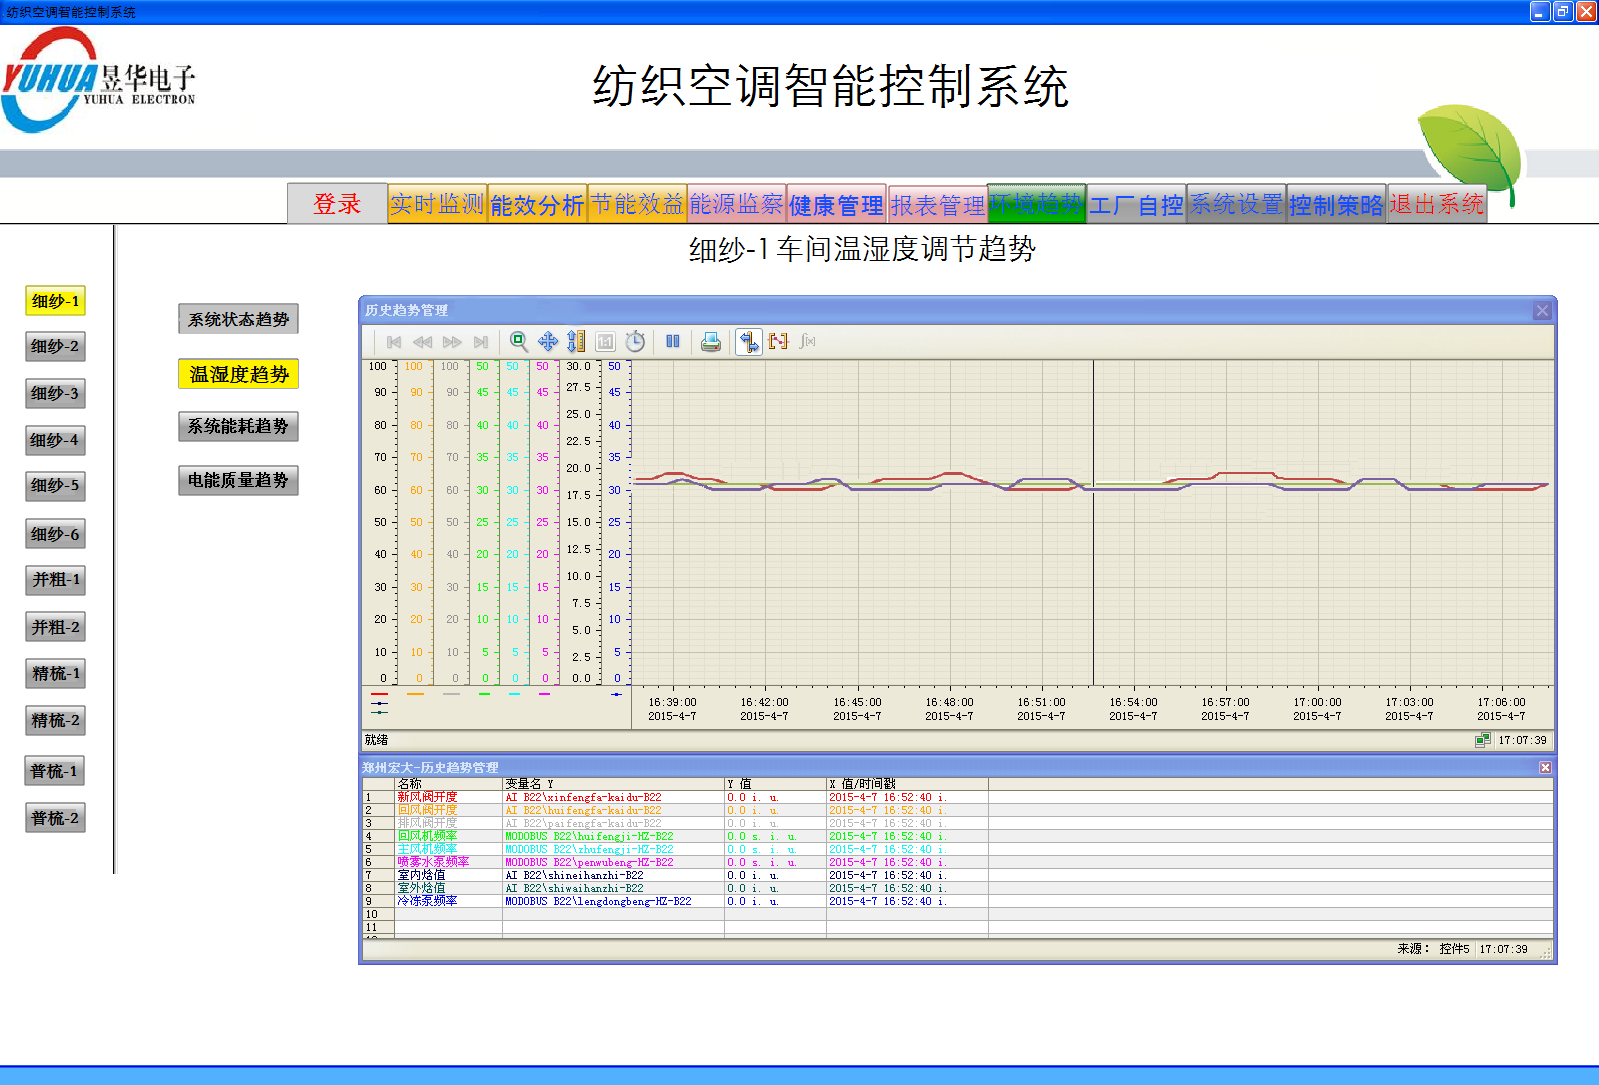Open the 工厂自控 tab
This screenshot has height=1085, width=1599.
click(1137, 204)
